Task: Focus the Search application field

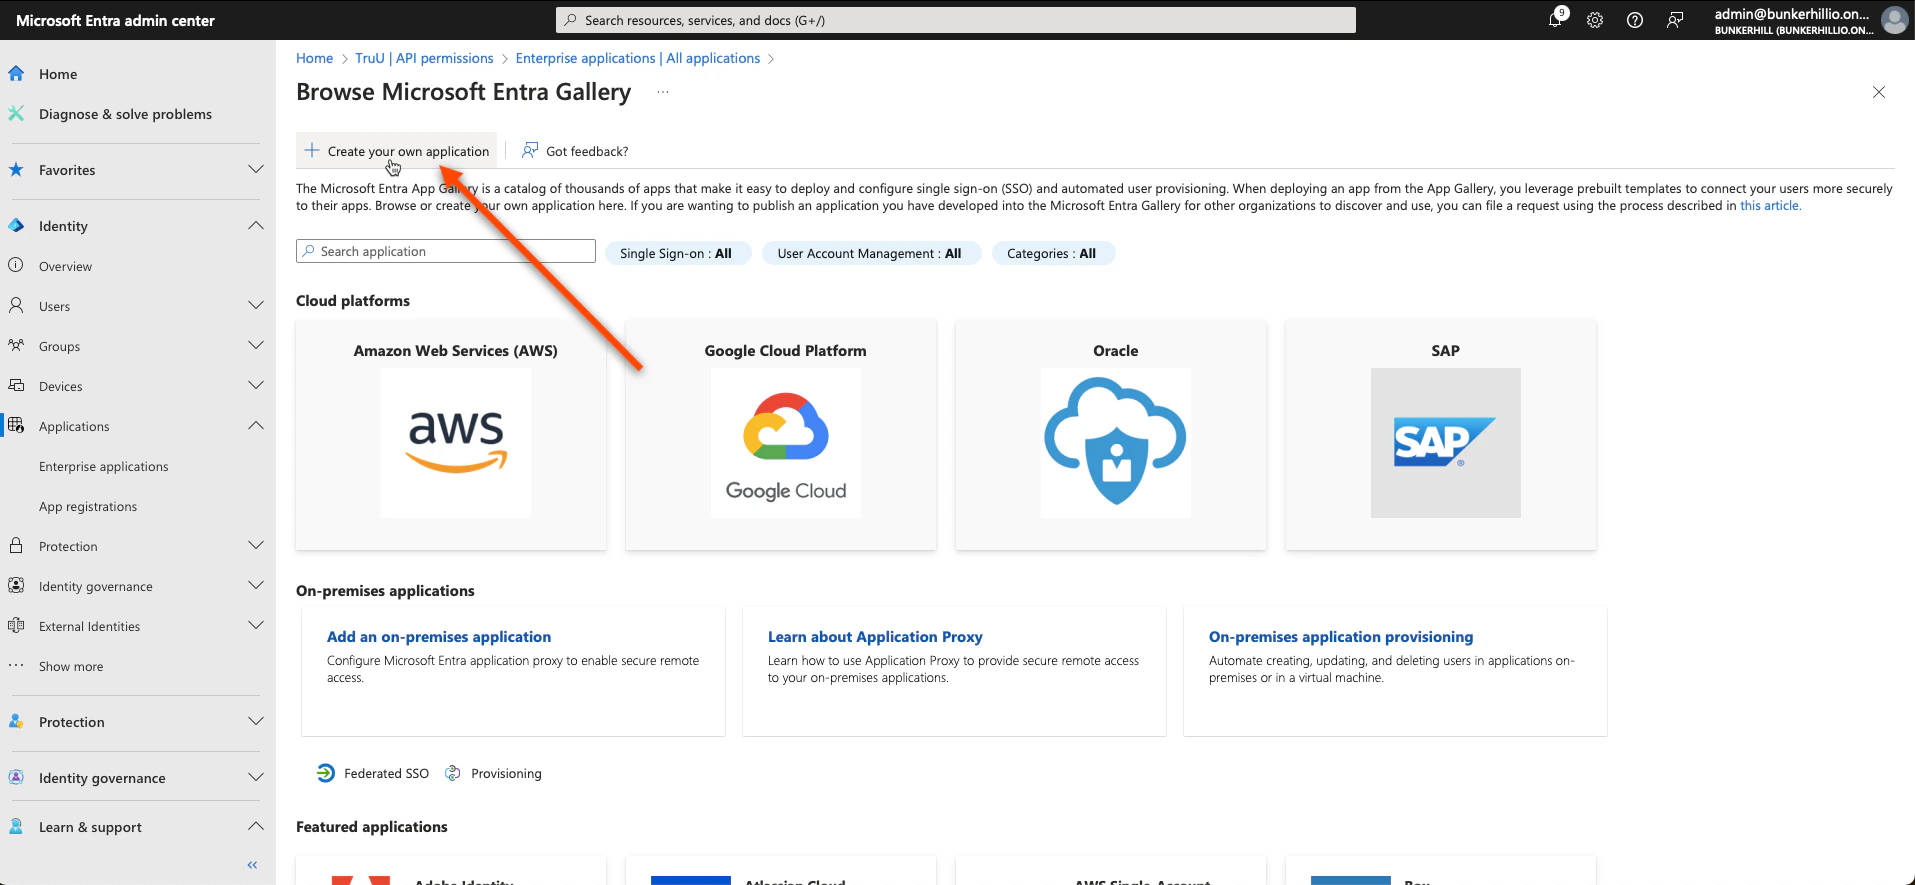Action: 446,251
